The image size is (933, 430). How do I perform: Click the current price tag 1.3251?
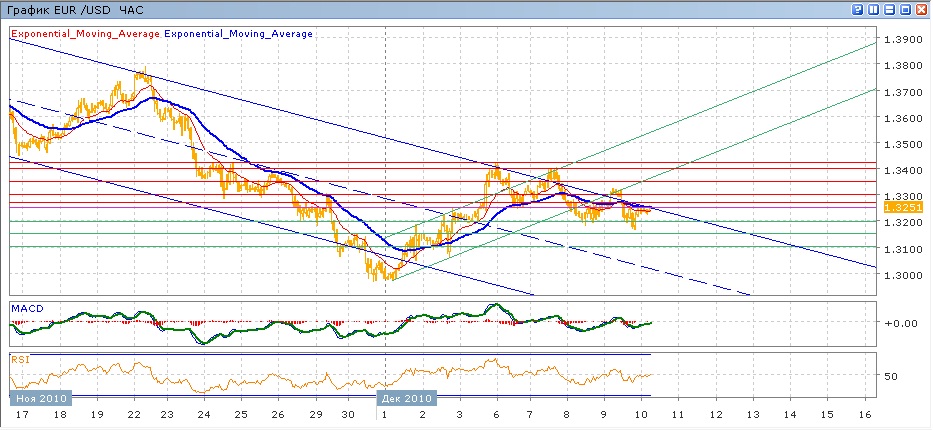pyautogui.click(x=903, y=208)
